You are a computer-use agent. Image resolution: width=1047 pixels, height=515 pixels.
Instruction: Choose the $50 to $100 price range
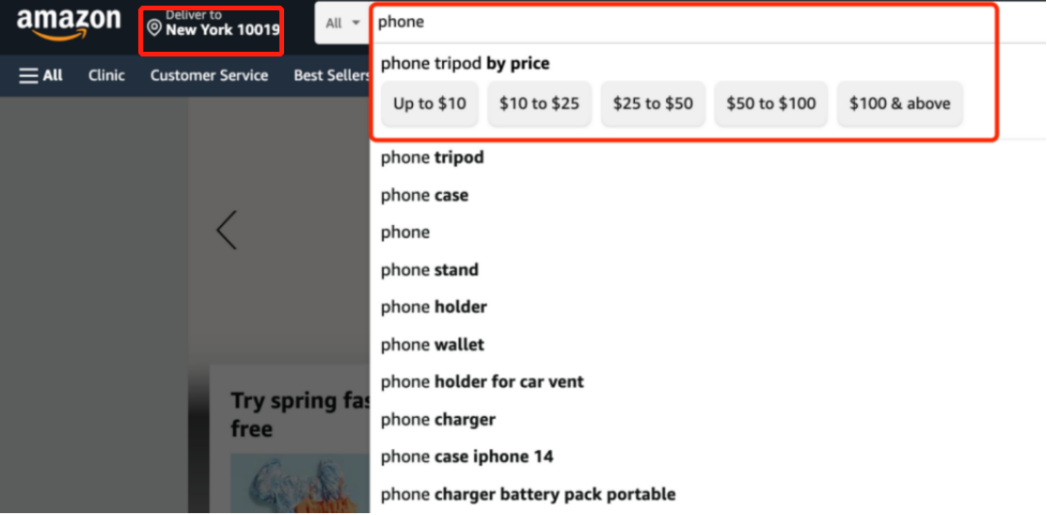click(771, 103)
